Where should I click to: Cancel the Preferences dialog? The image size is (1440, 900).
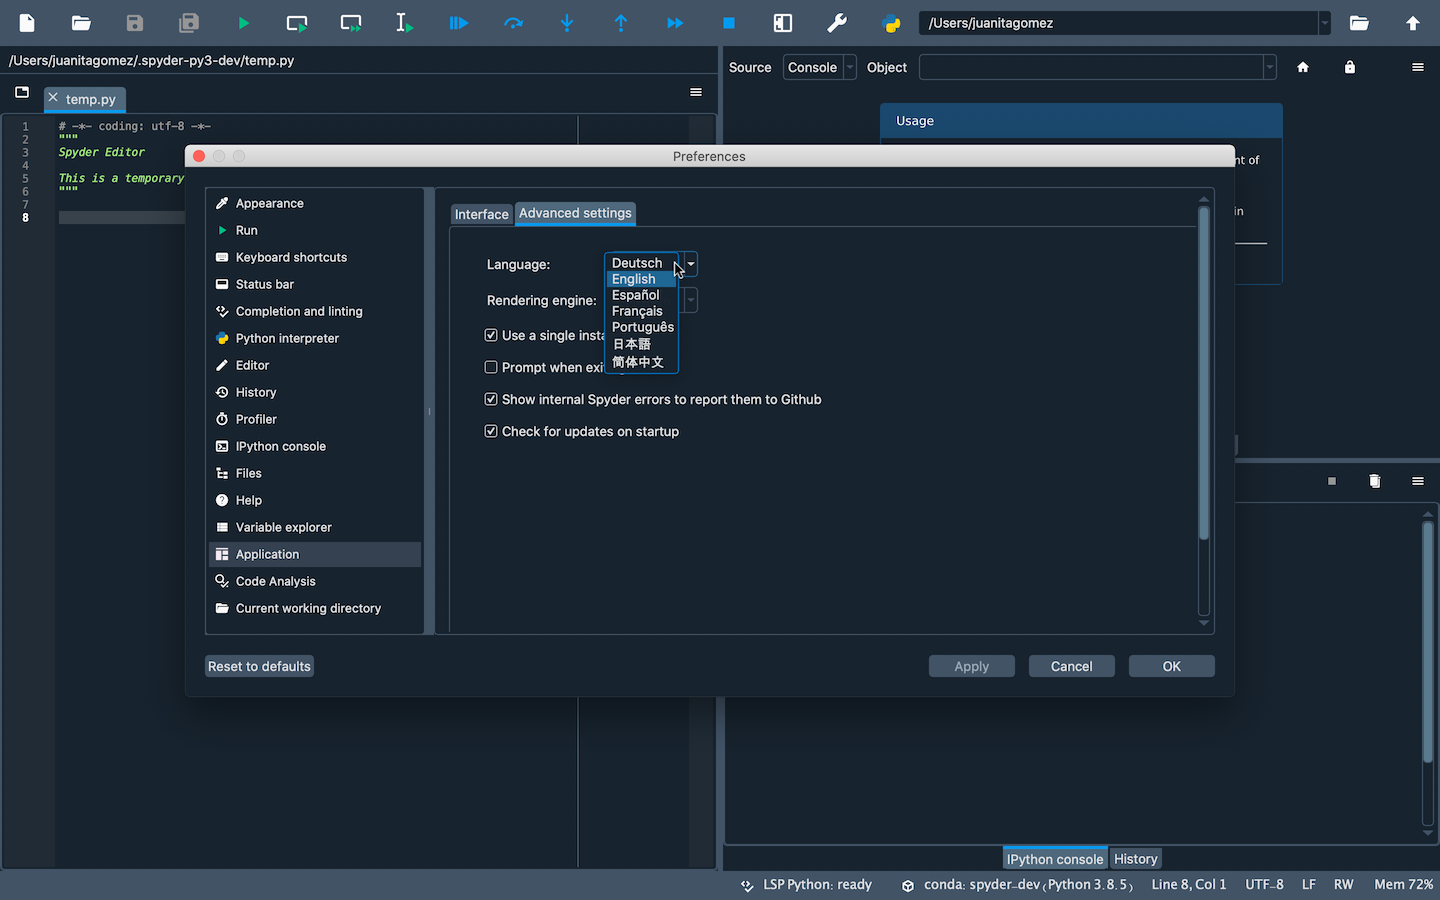click(x=1071, y=665)
